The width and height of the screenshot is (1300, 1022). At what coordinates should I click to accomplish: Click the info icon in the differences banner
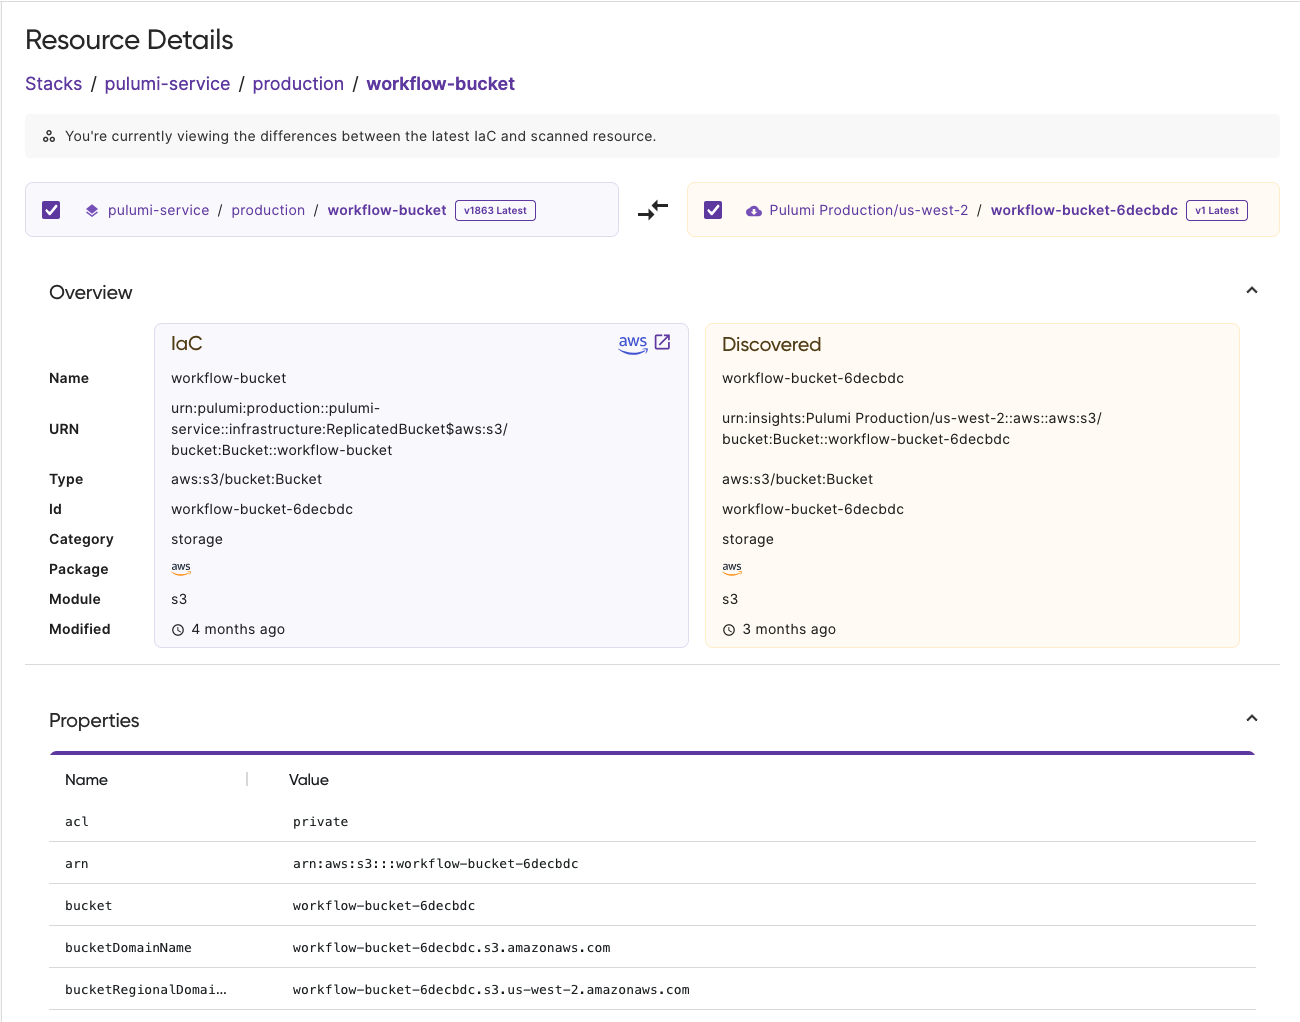(x=49, y=136)
